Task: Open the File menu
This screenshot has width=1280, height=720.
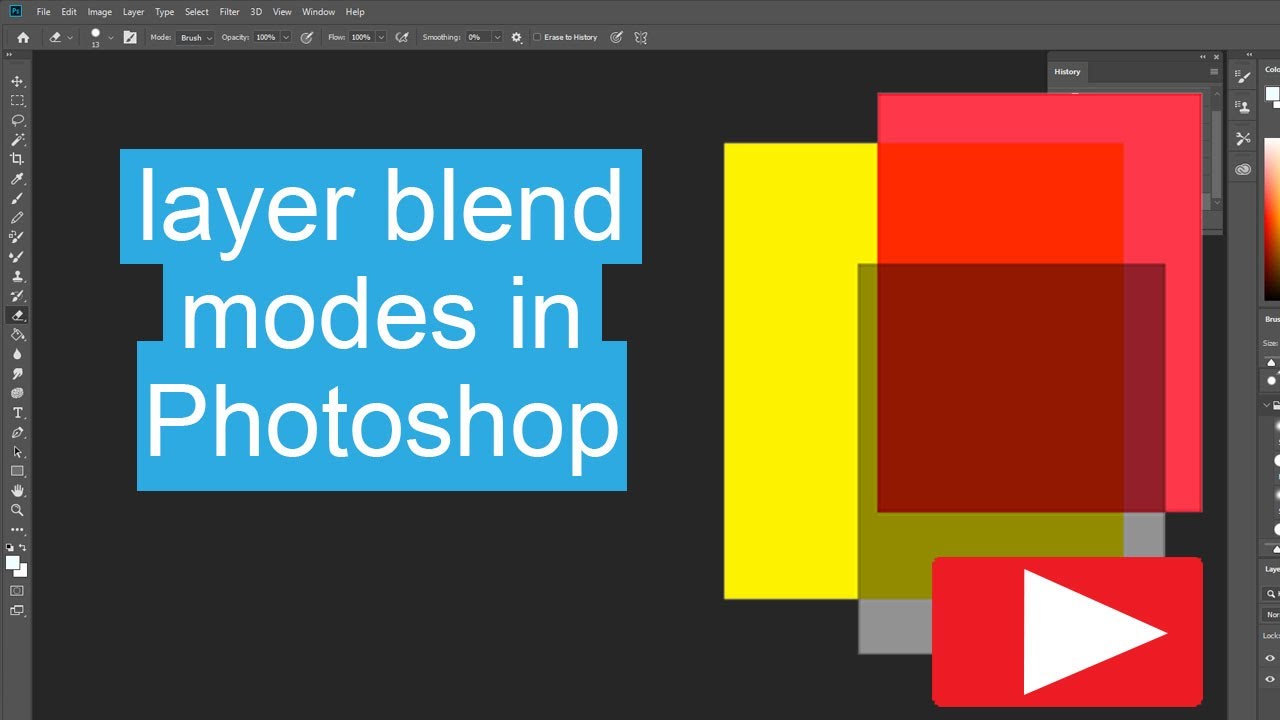Action: (x=43, y=12)
